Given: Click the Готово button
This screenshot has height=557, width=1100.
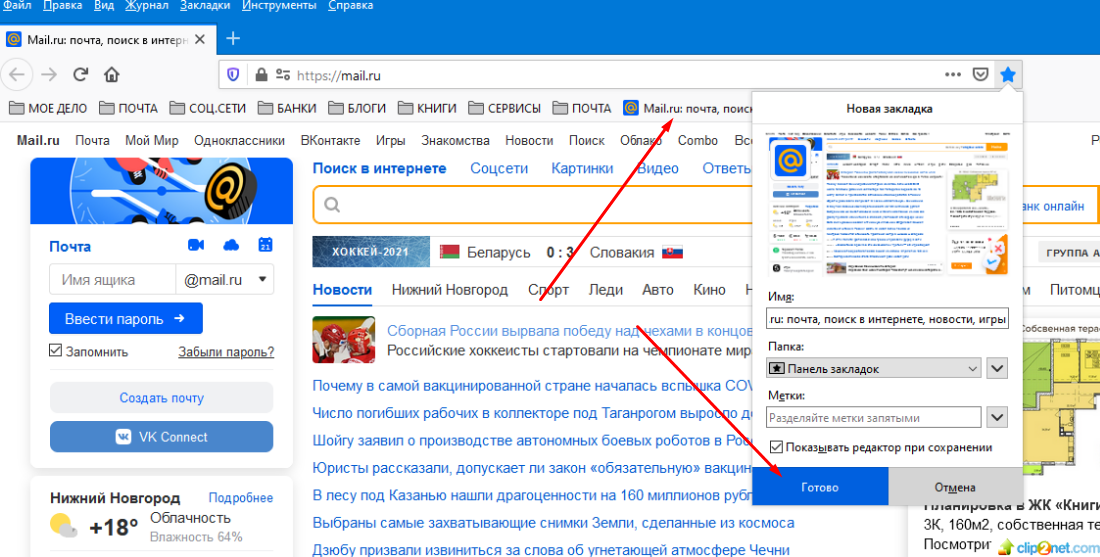Looking at the screenshot, I should tap(820, 487).
